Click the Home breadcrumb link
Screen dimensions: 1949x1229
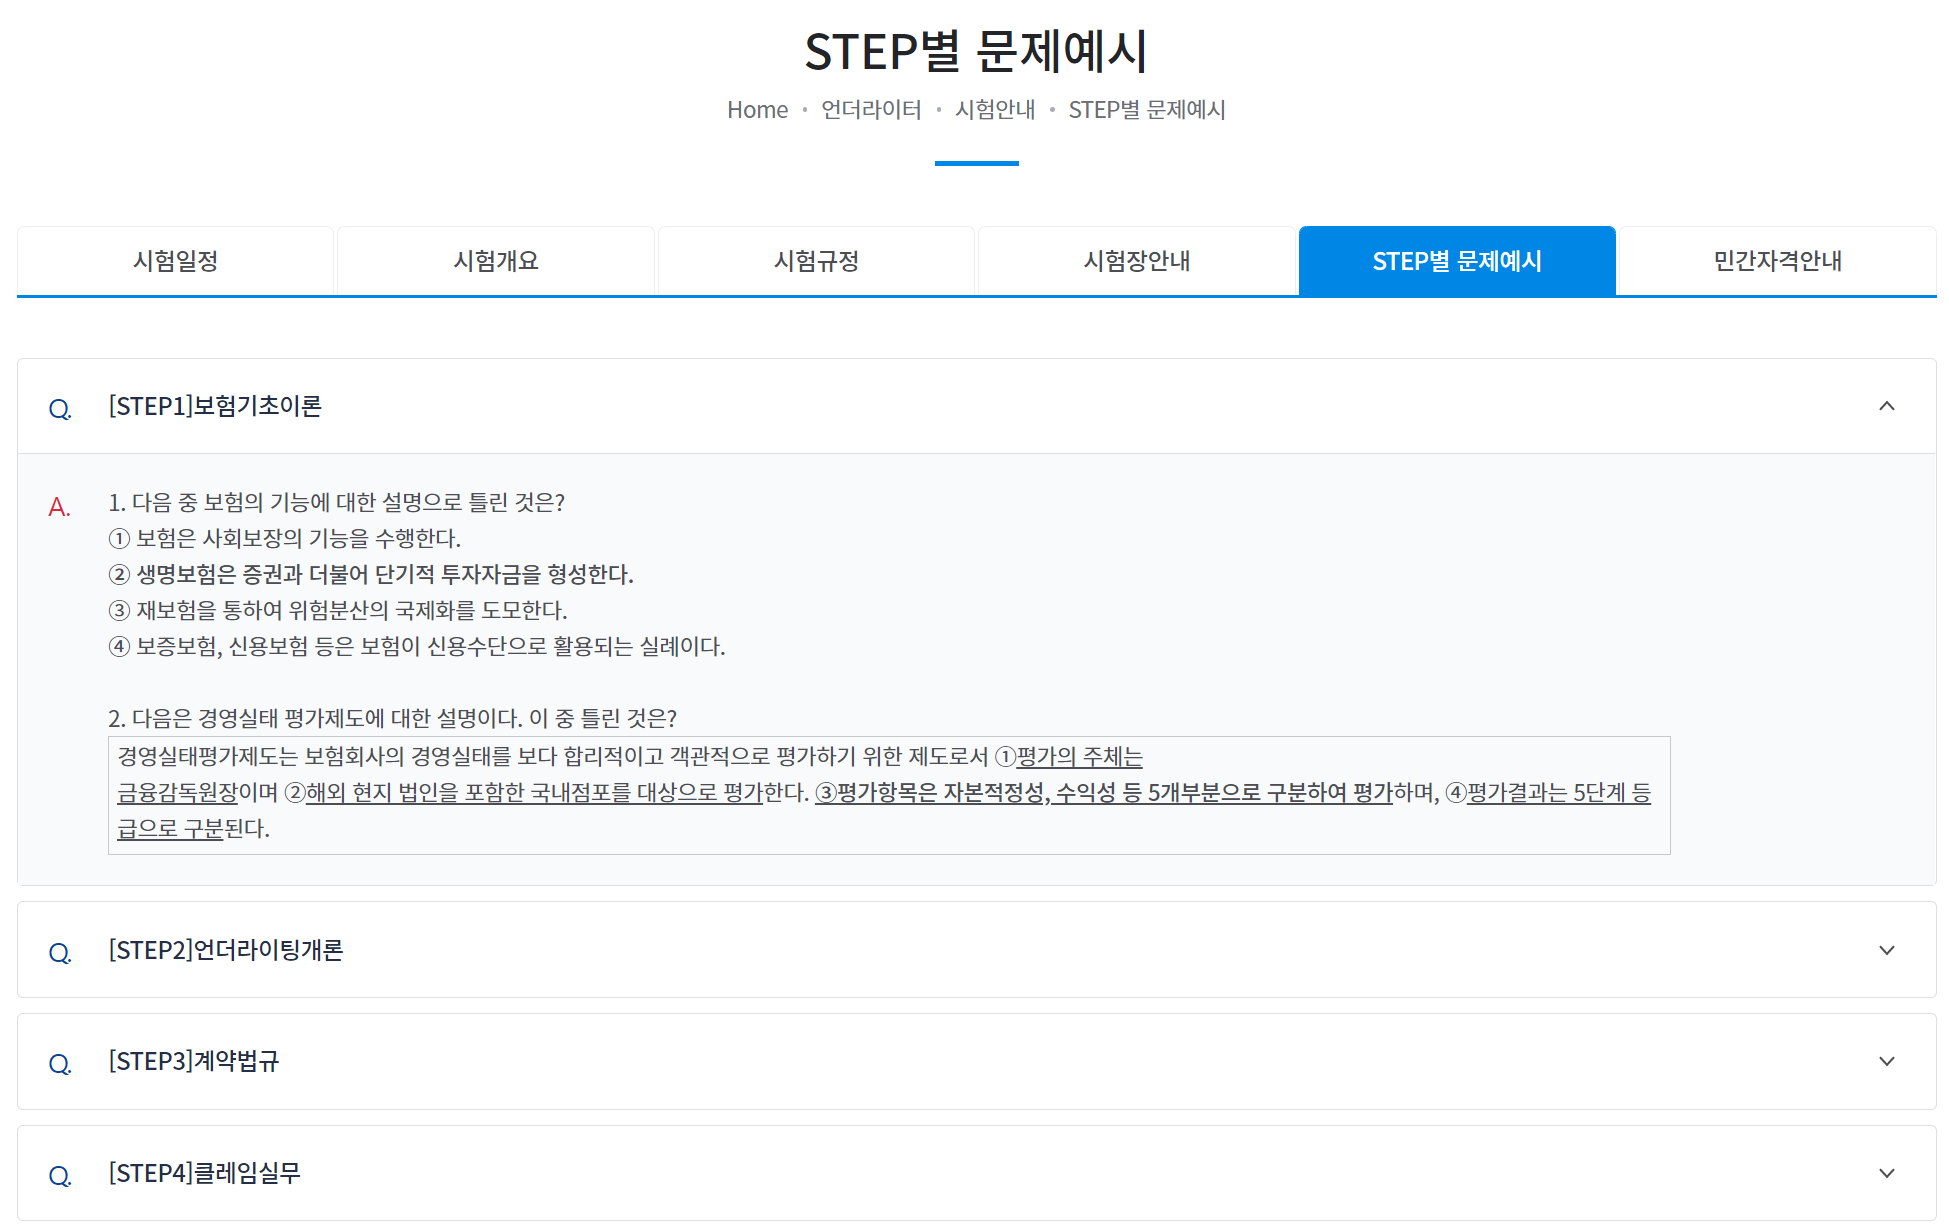click(x=757, y=110)
